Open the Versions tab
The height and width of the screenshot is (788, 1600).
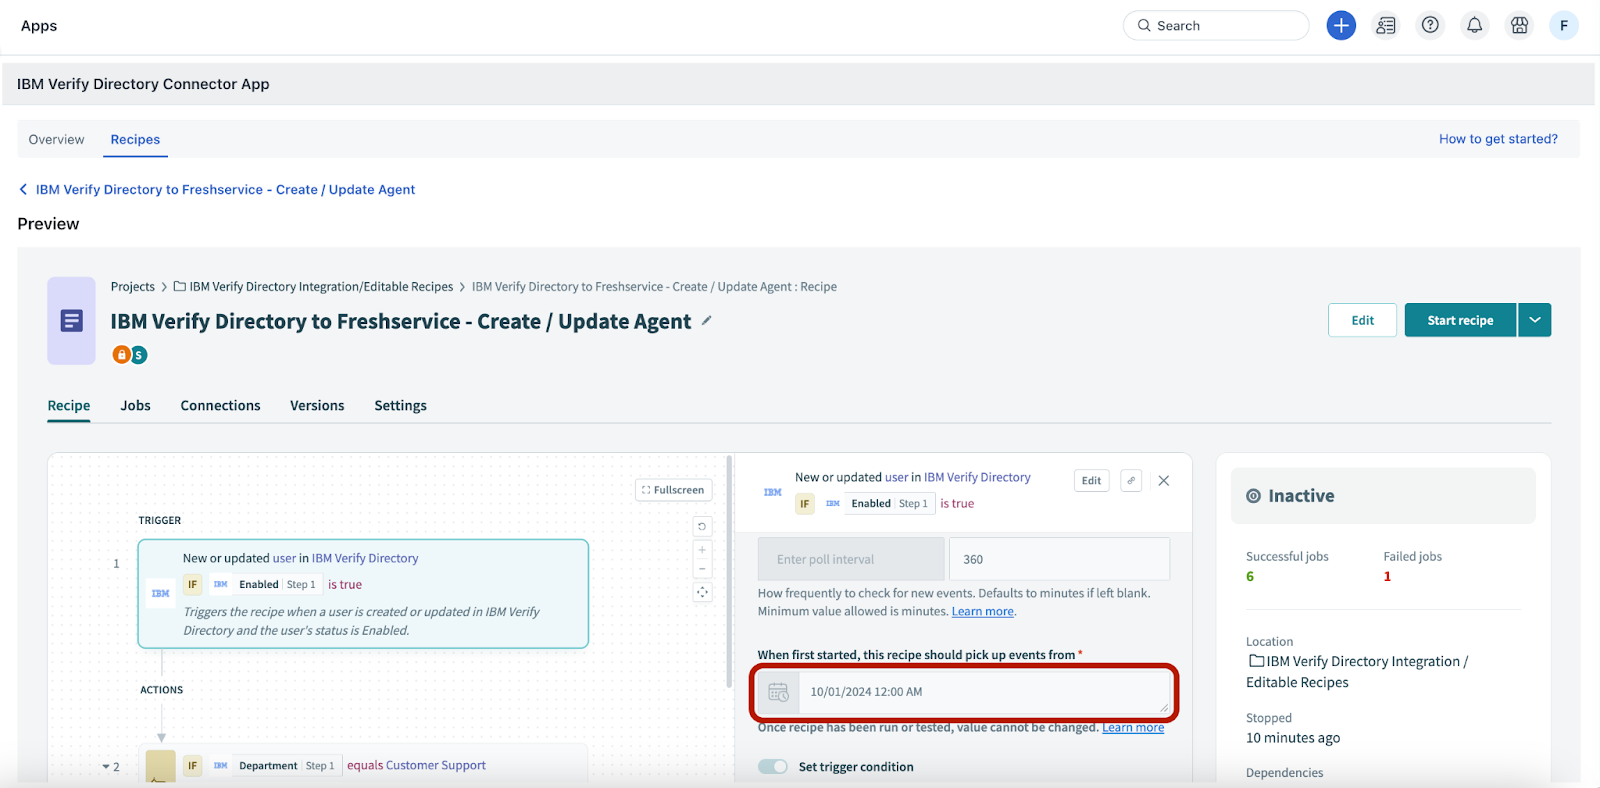[317, 405]
